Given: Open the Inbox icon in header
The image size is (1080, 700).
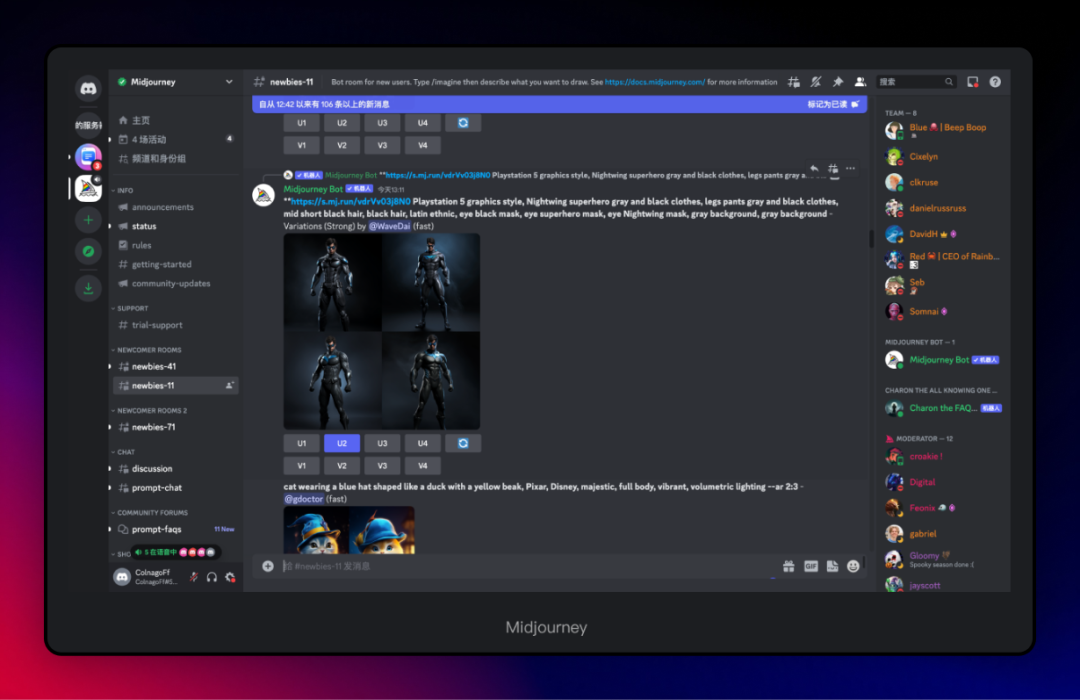Looking at the screenshot, I should pyautogui.click(x=973, y=82).
